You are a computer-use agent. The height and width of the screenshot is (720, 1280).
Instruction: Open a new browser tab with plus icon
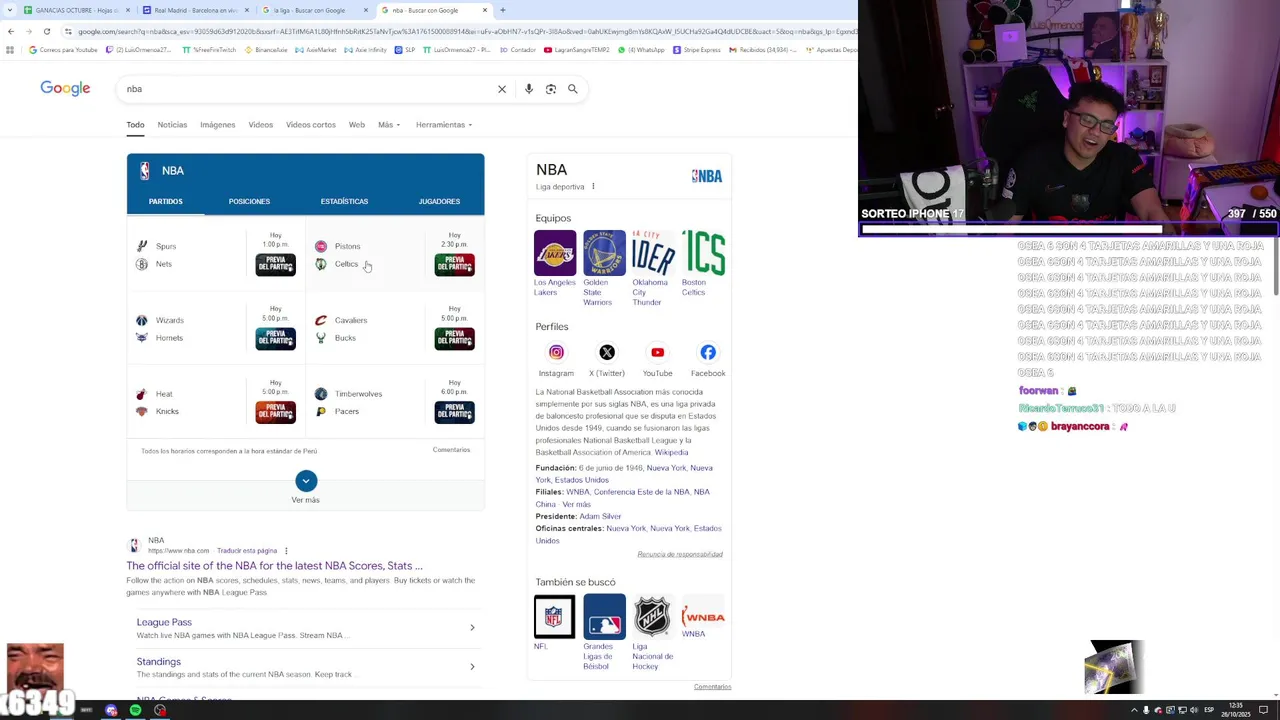click(502, 10)
